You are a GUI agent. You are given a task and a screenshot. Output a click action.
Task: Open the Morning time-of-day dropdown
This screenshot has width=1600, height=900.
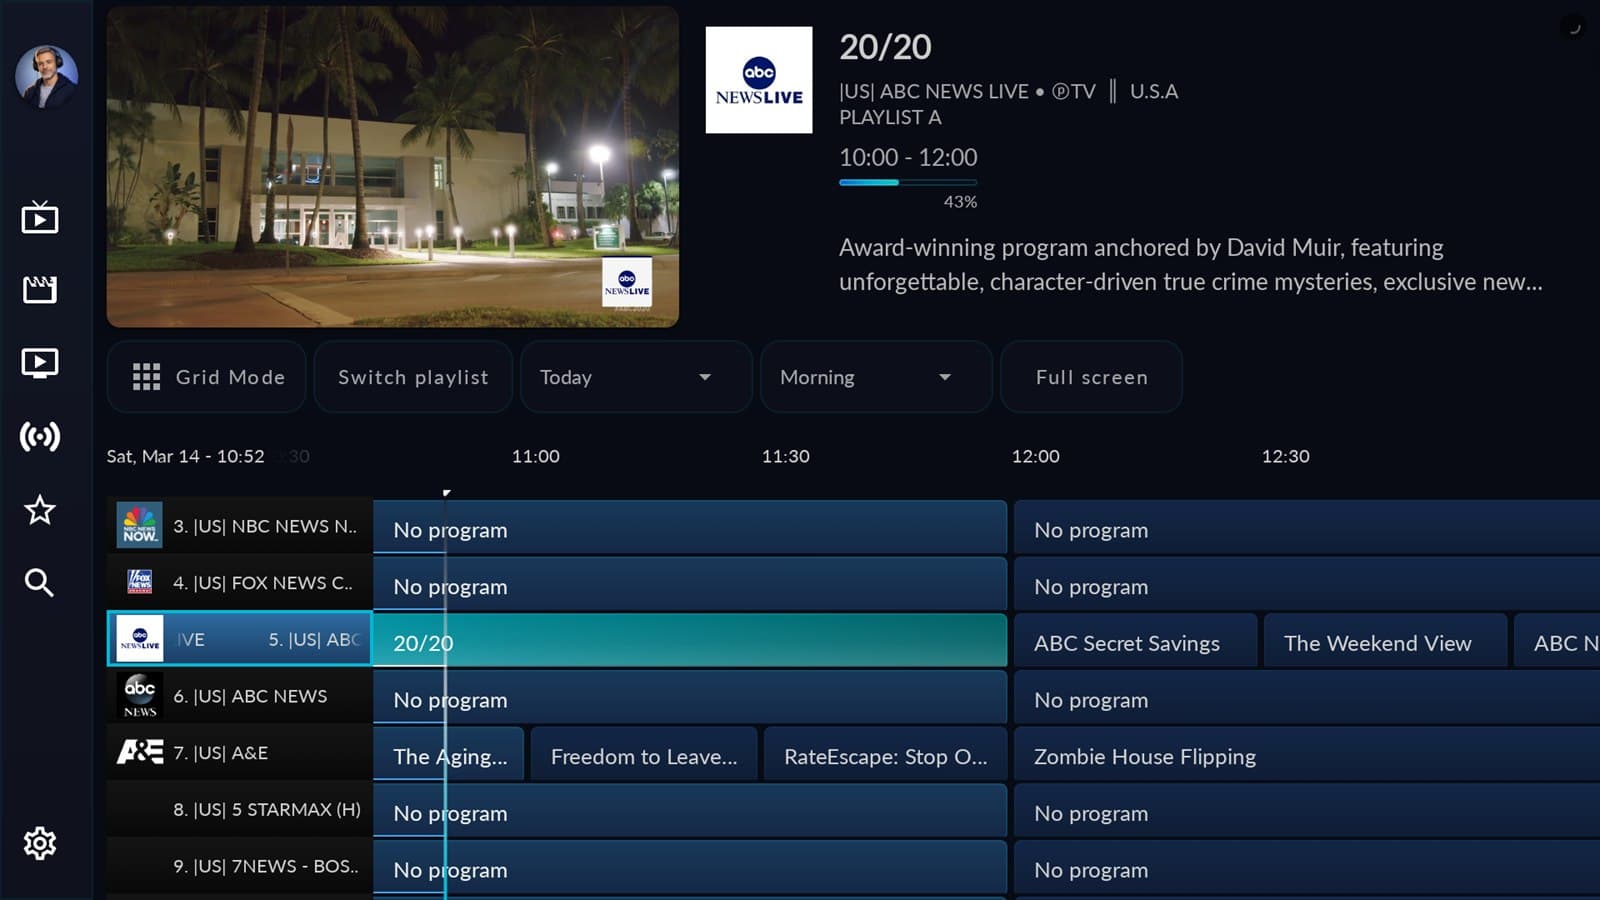pyautogui.click(x=874, y=377)
